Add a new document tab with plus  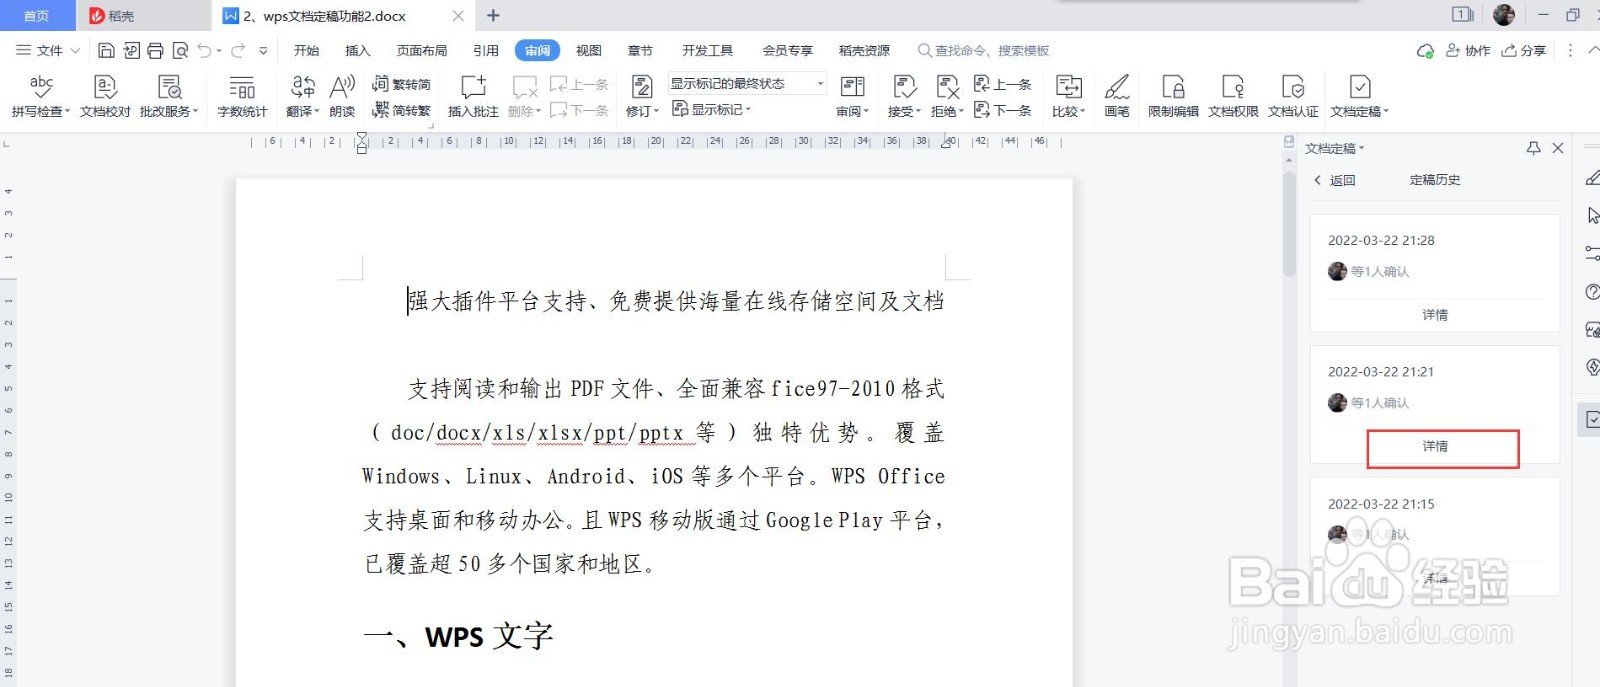(x=493, y=15)
